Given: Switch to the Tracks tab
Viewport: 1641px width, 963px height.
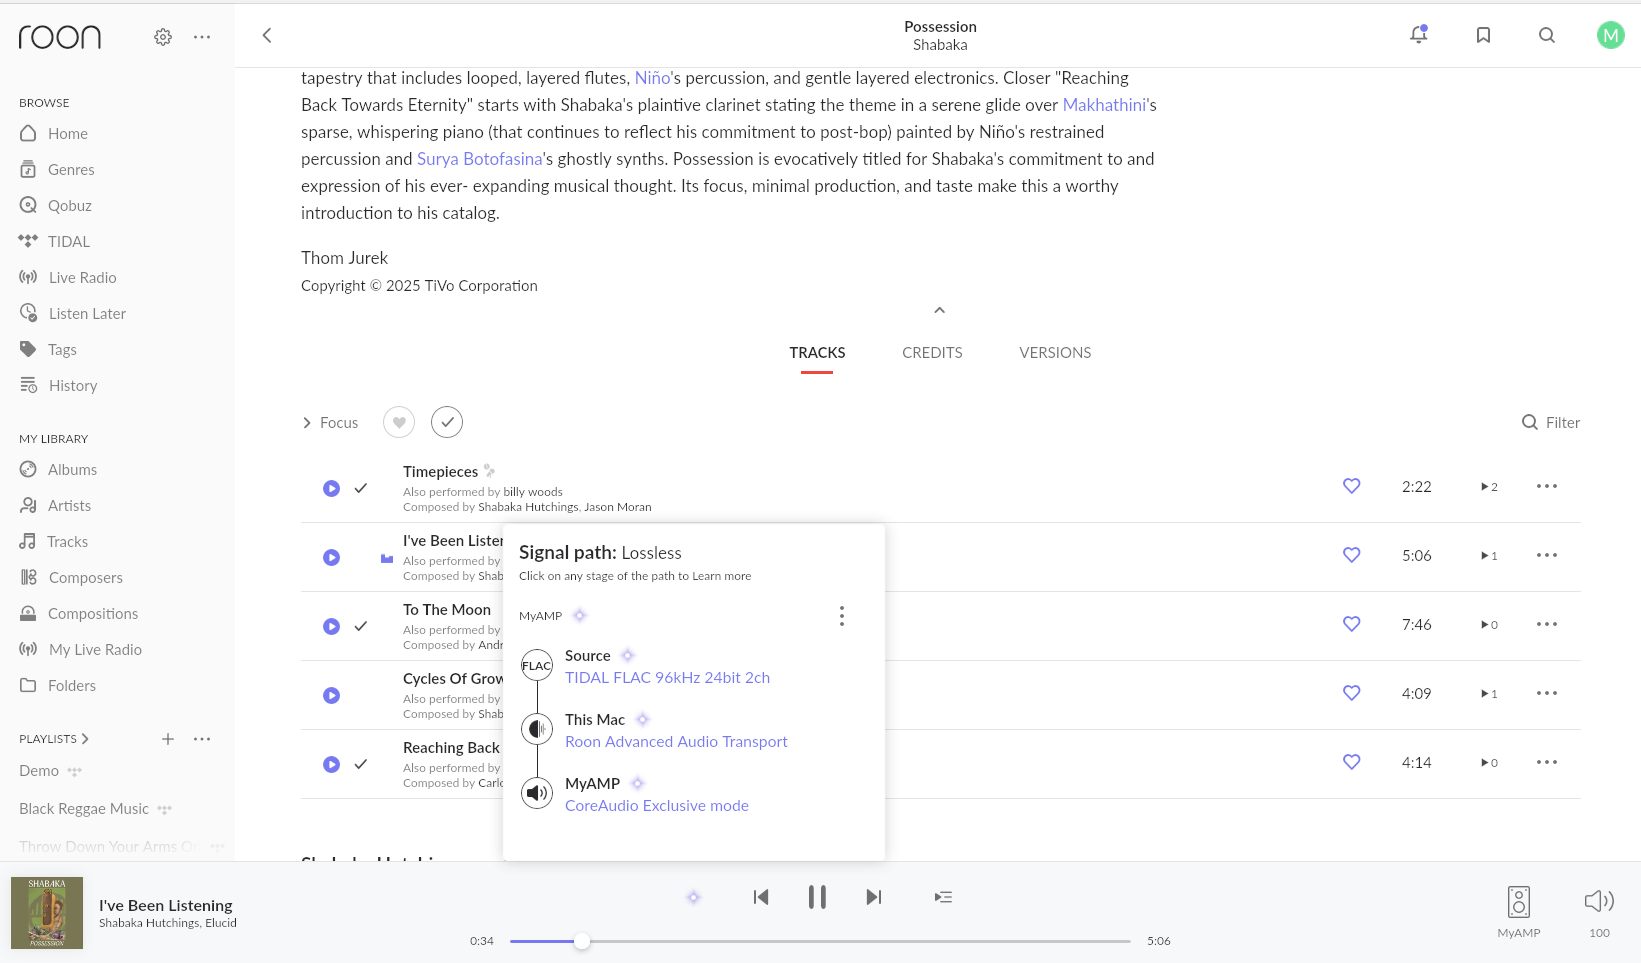Looking at the screenshot, I should (817, 353).
